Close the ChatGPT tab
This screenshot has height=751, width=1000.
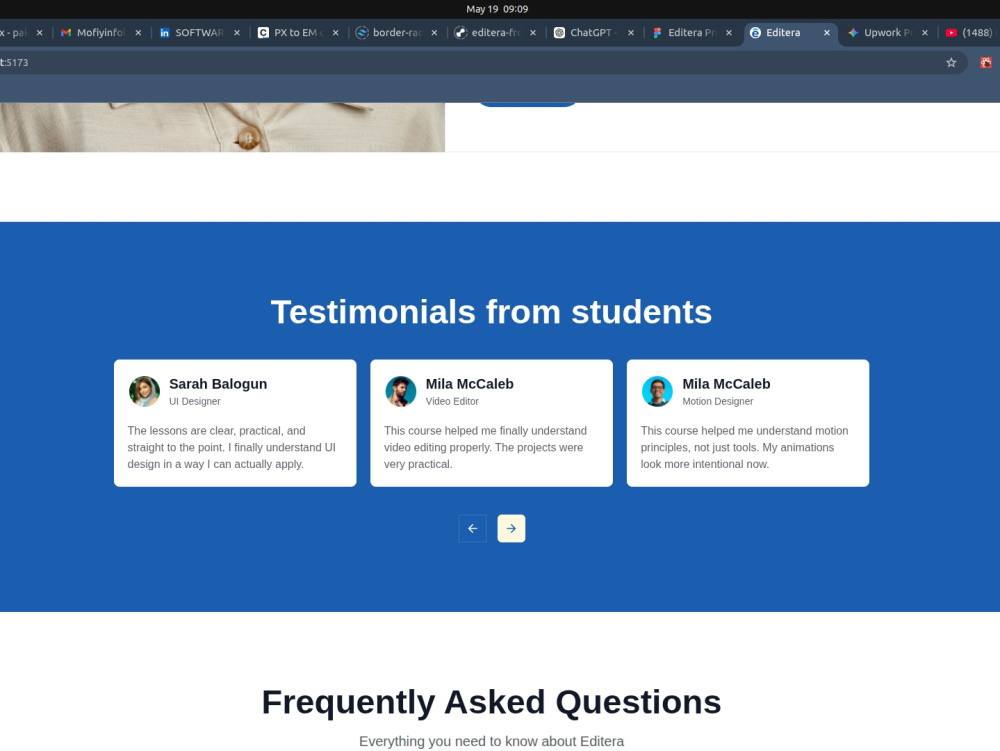coord(631,33)
